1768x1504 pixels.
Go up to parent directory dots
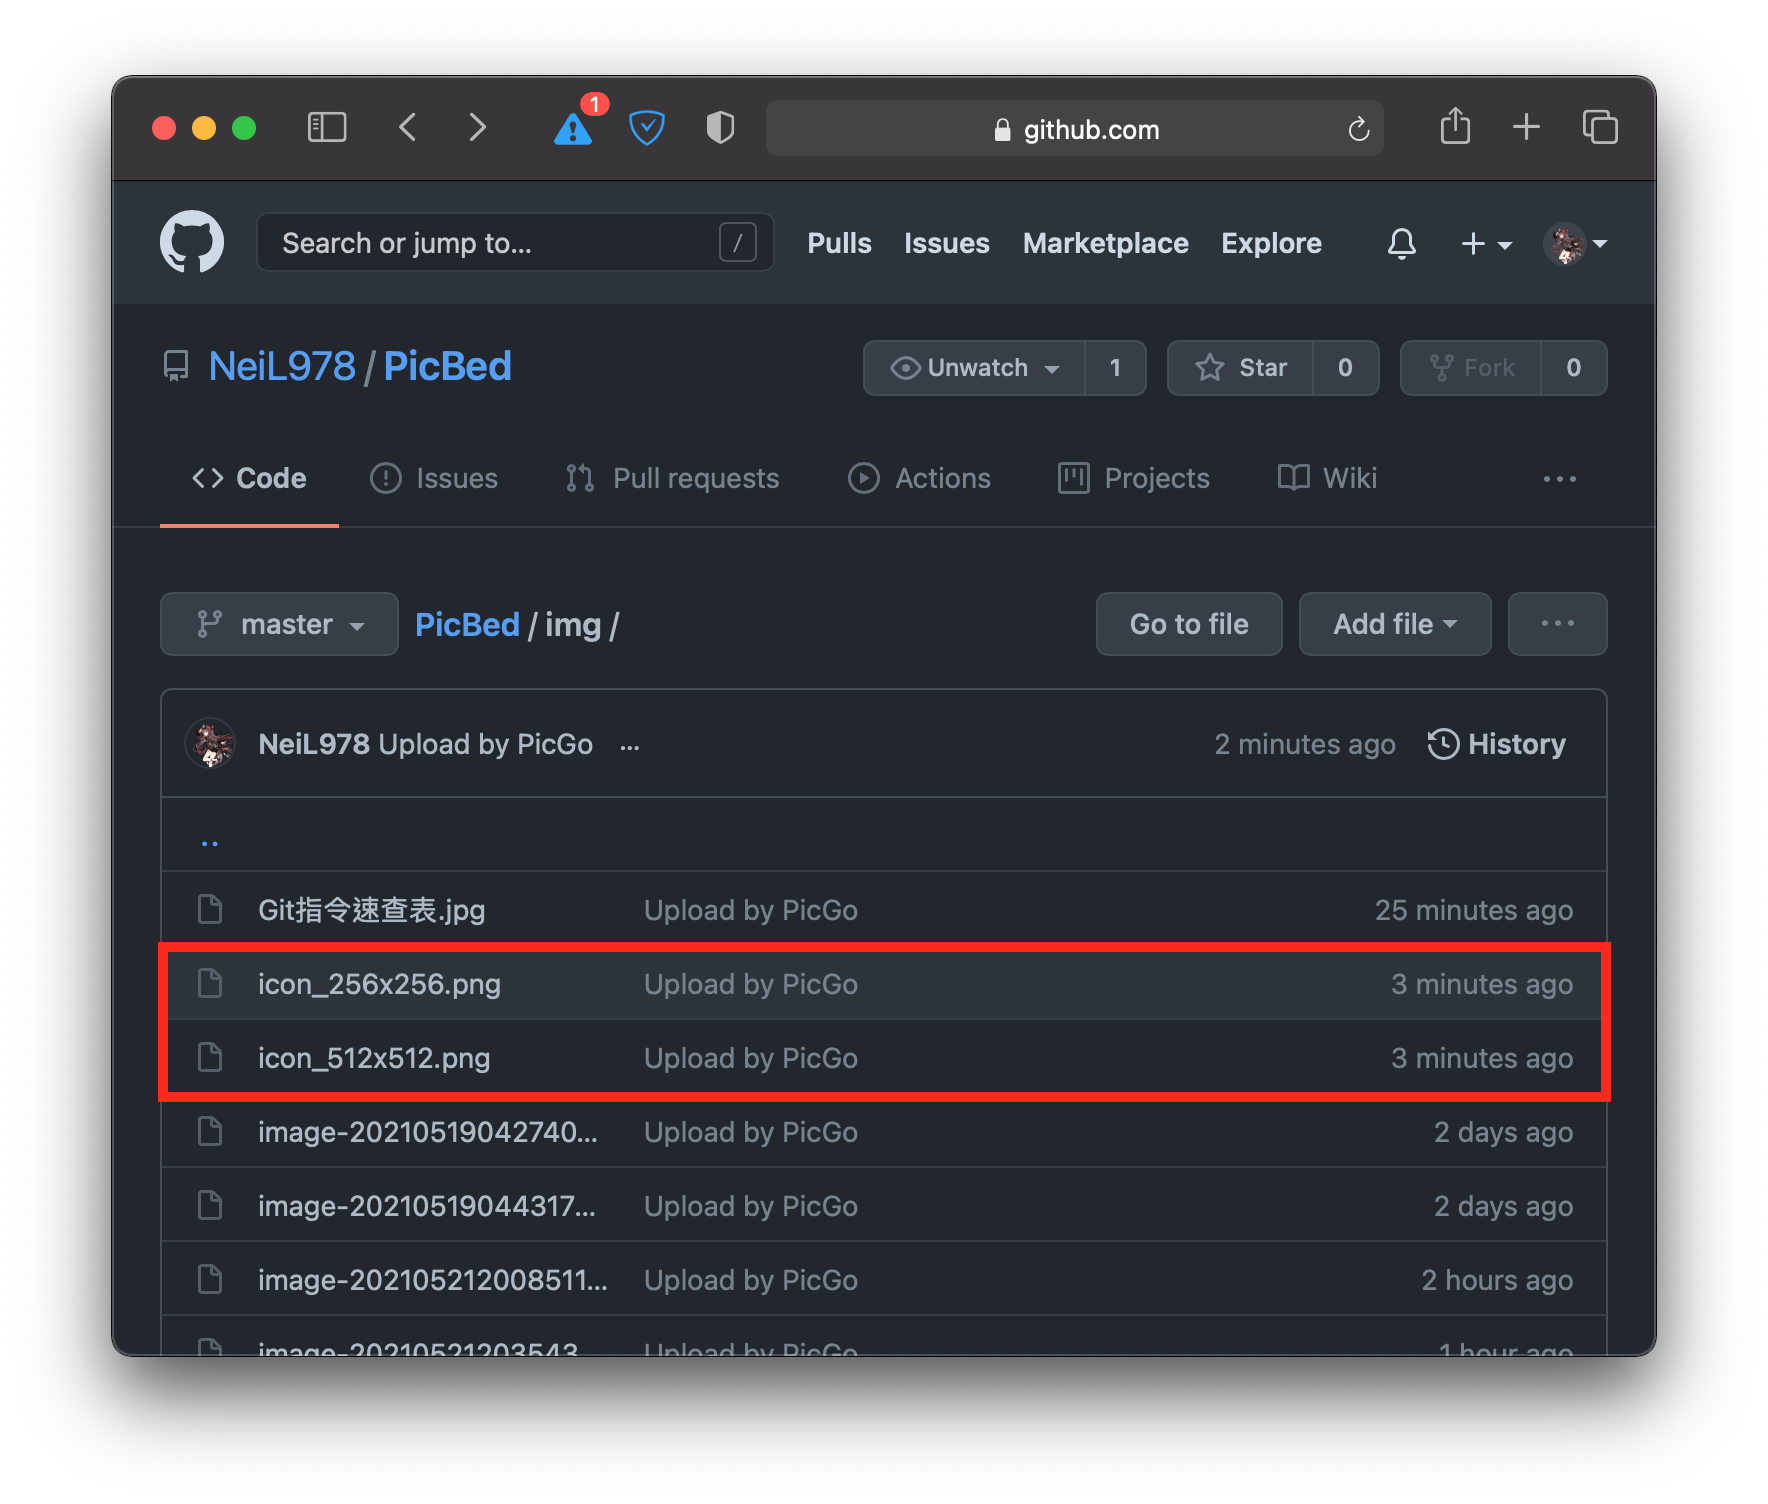point(210,841)
